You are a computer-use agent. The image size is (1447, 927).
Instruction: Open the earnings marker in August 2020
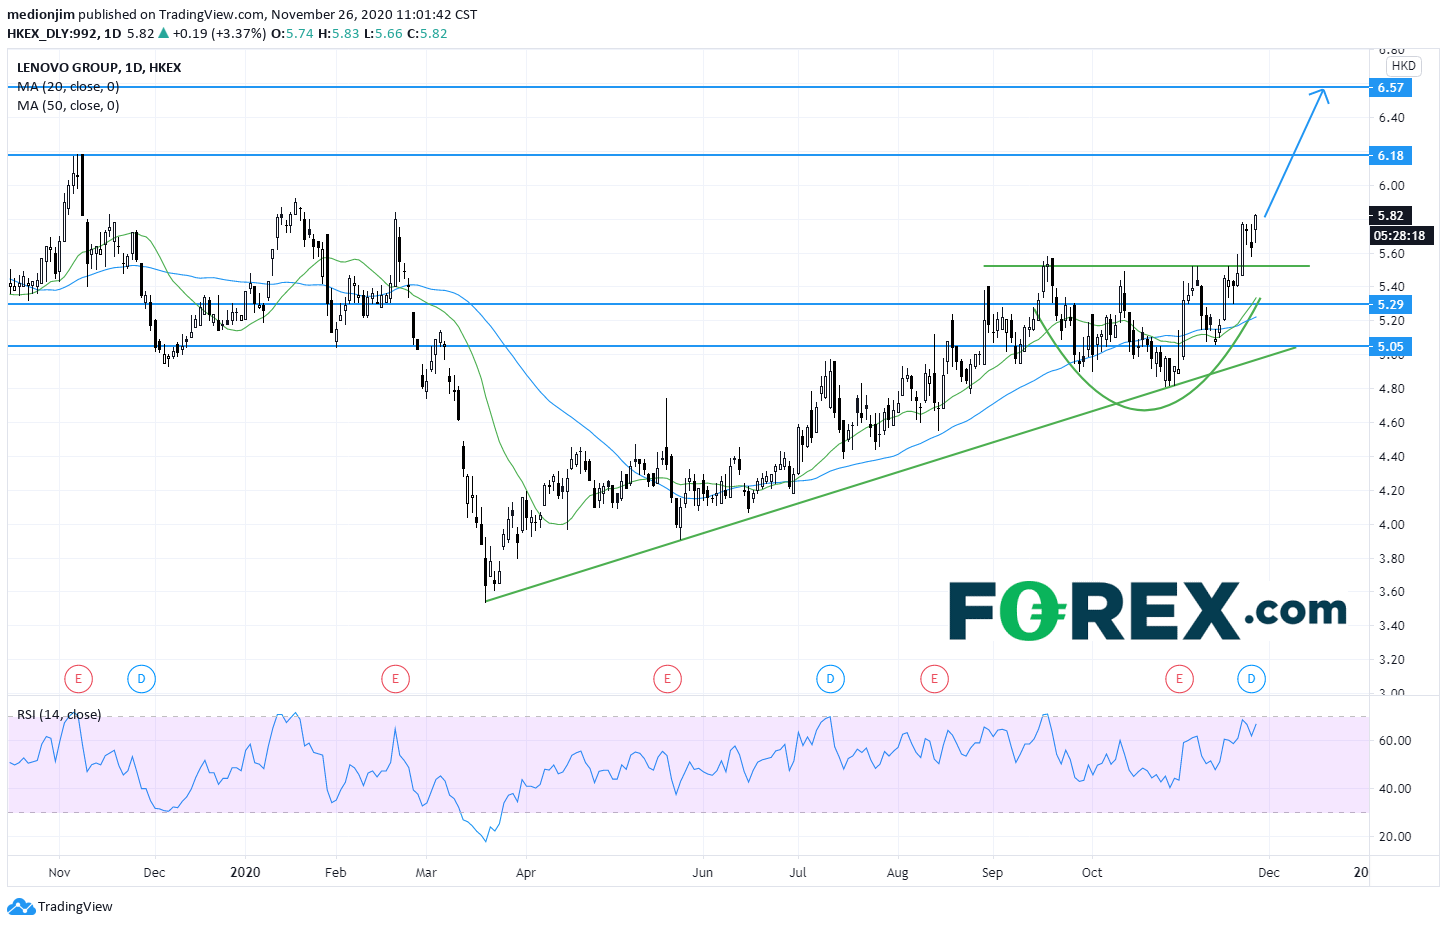click(934, 680)
